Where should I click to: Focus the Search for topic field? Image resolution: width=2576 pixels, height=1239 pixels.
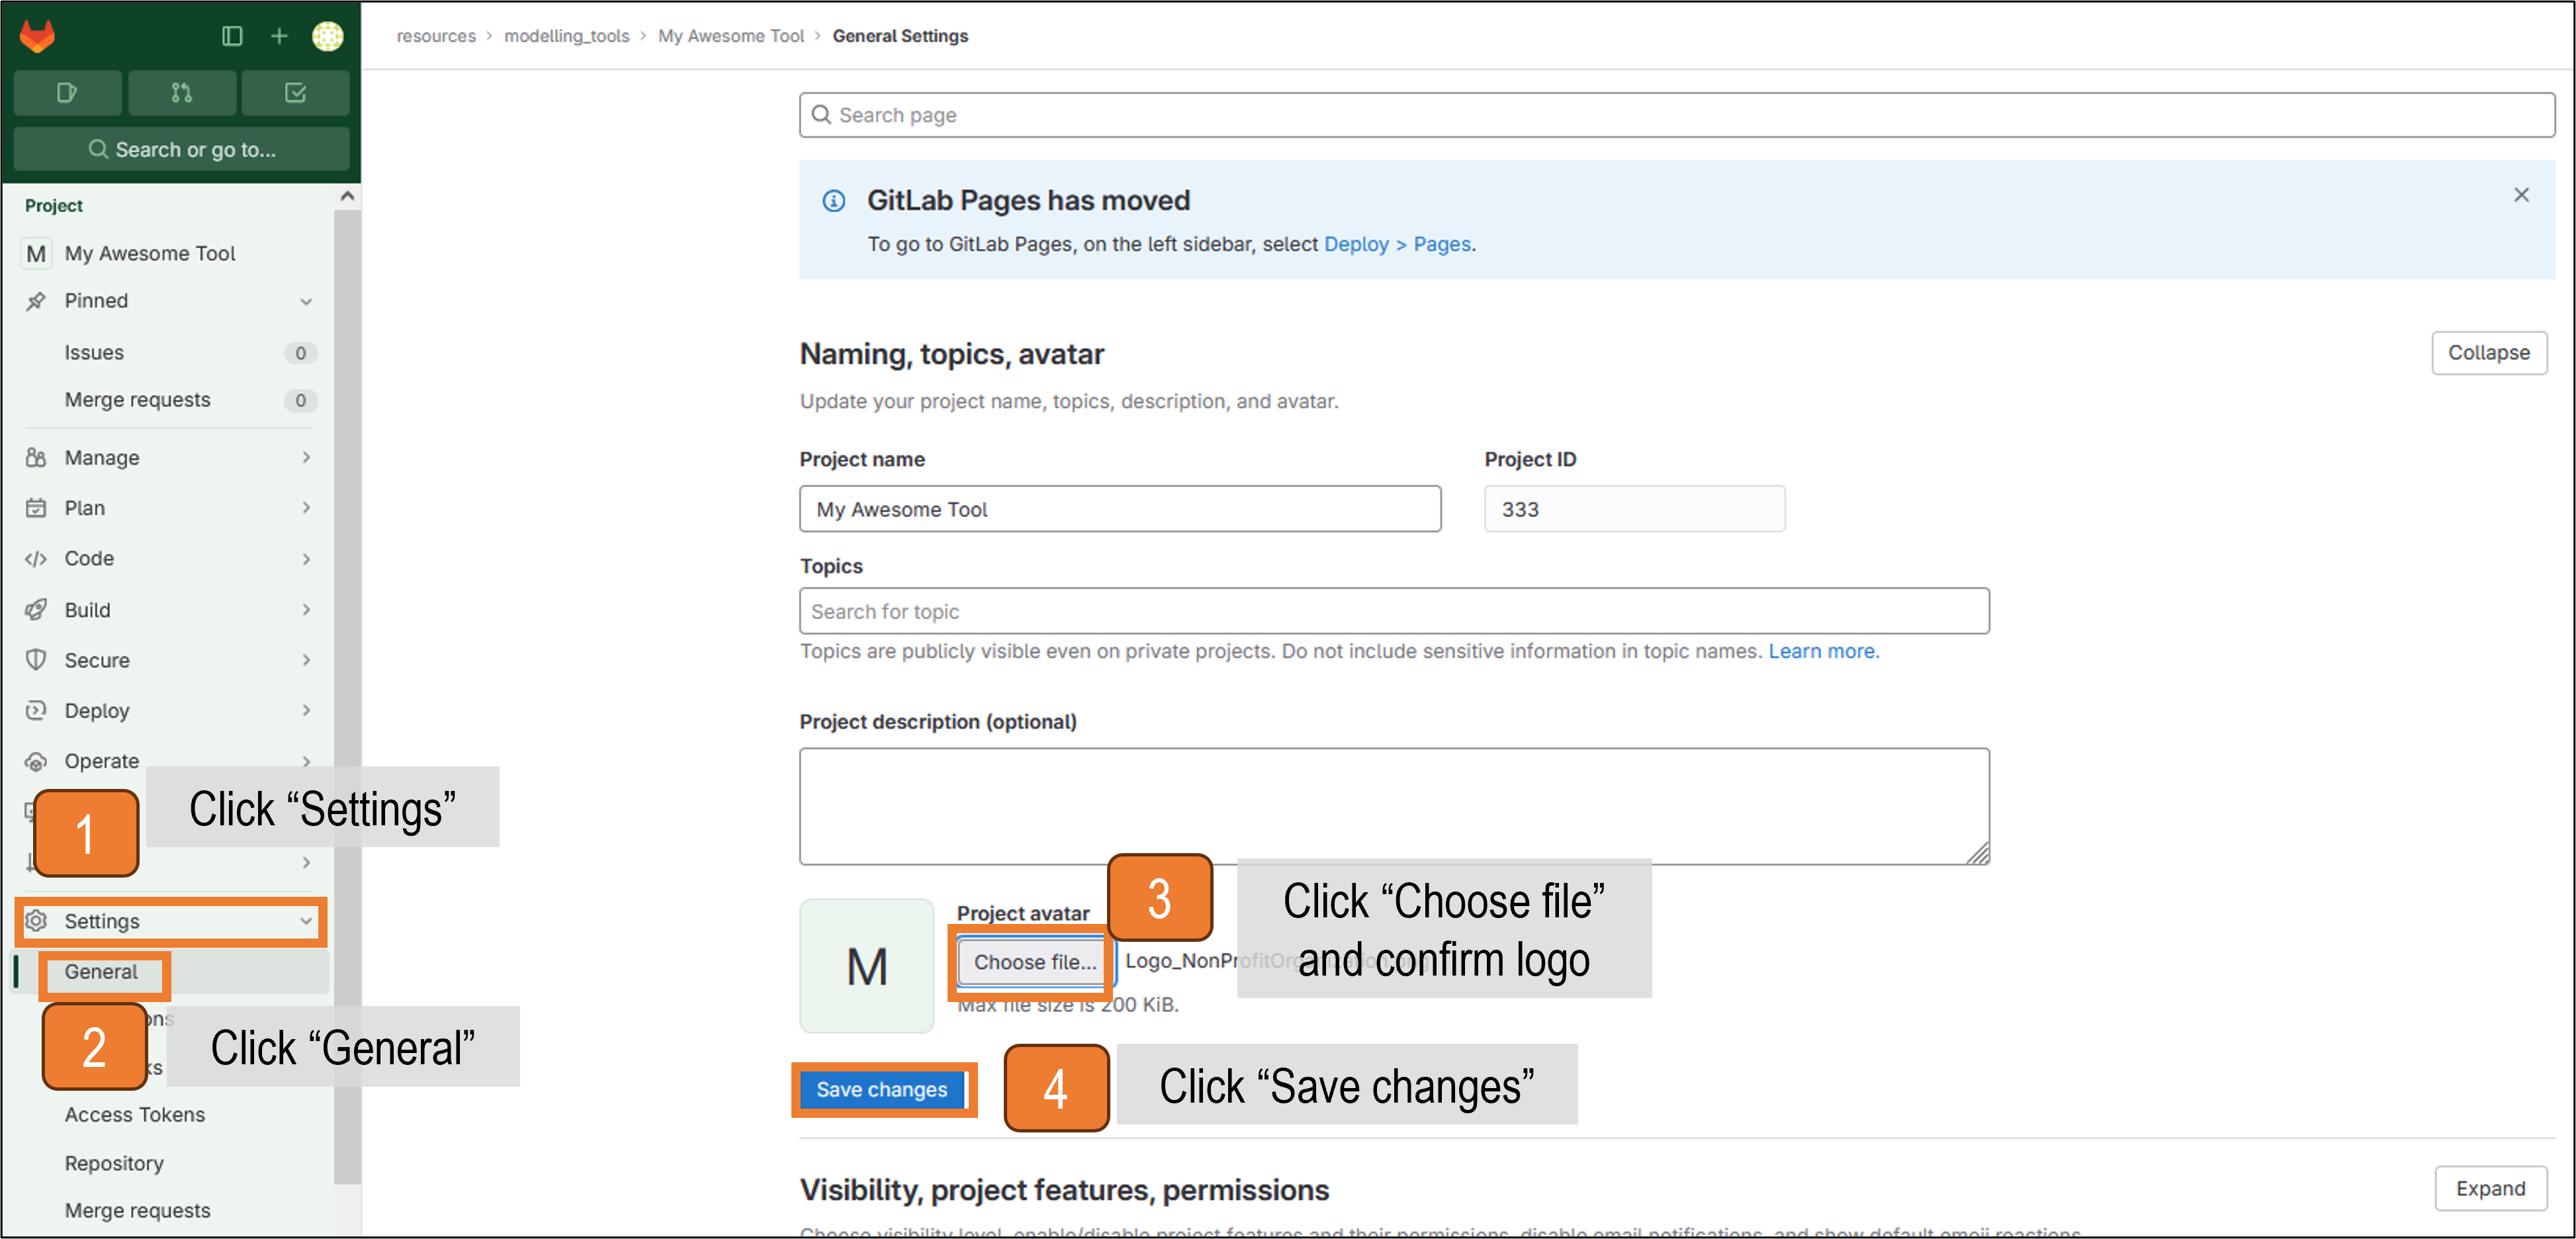[x=1394, y=611]
